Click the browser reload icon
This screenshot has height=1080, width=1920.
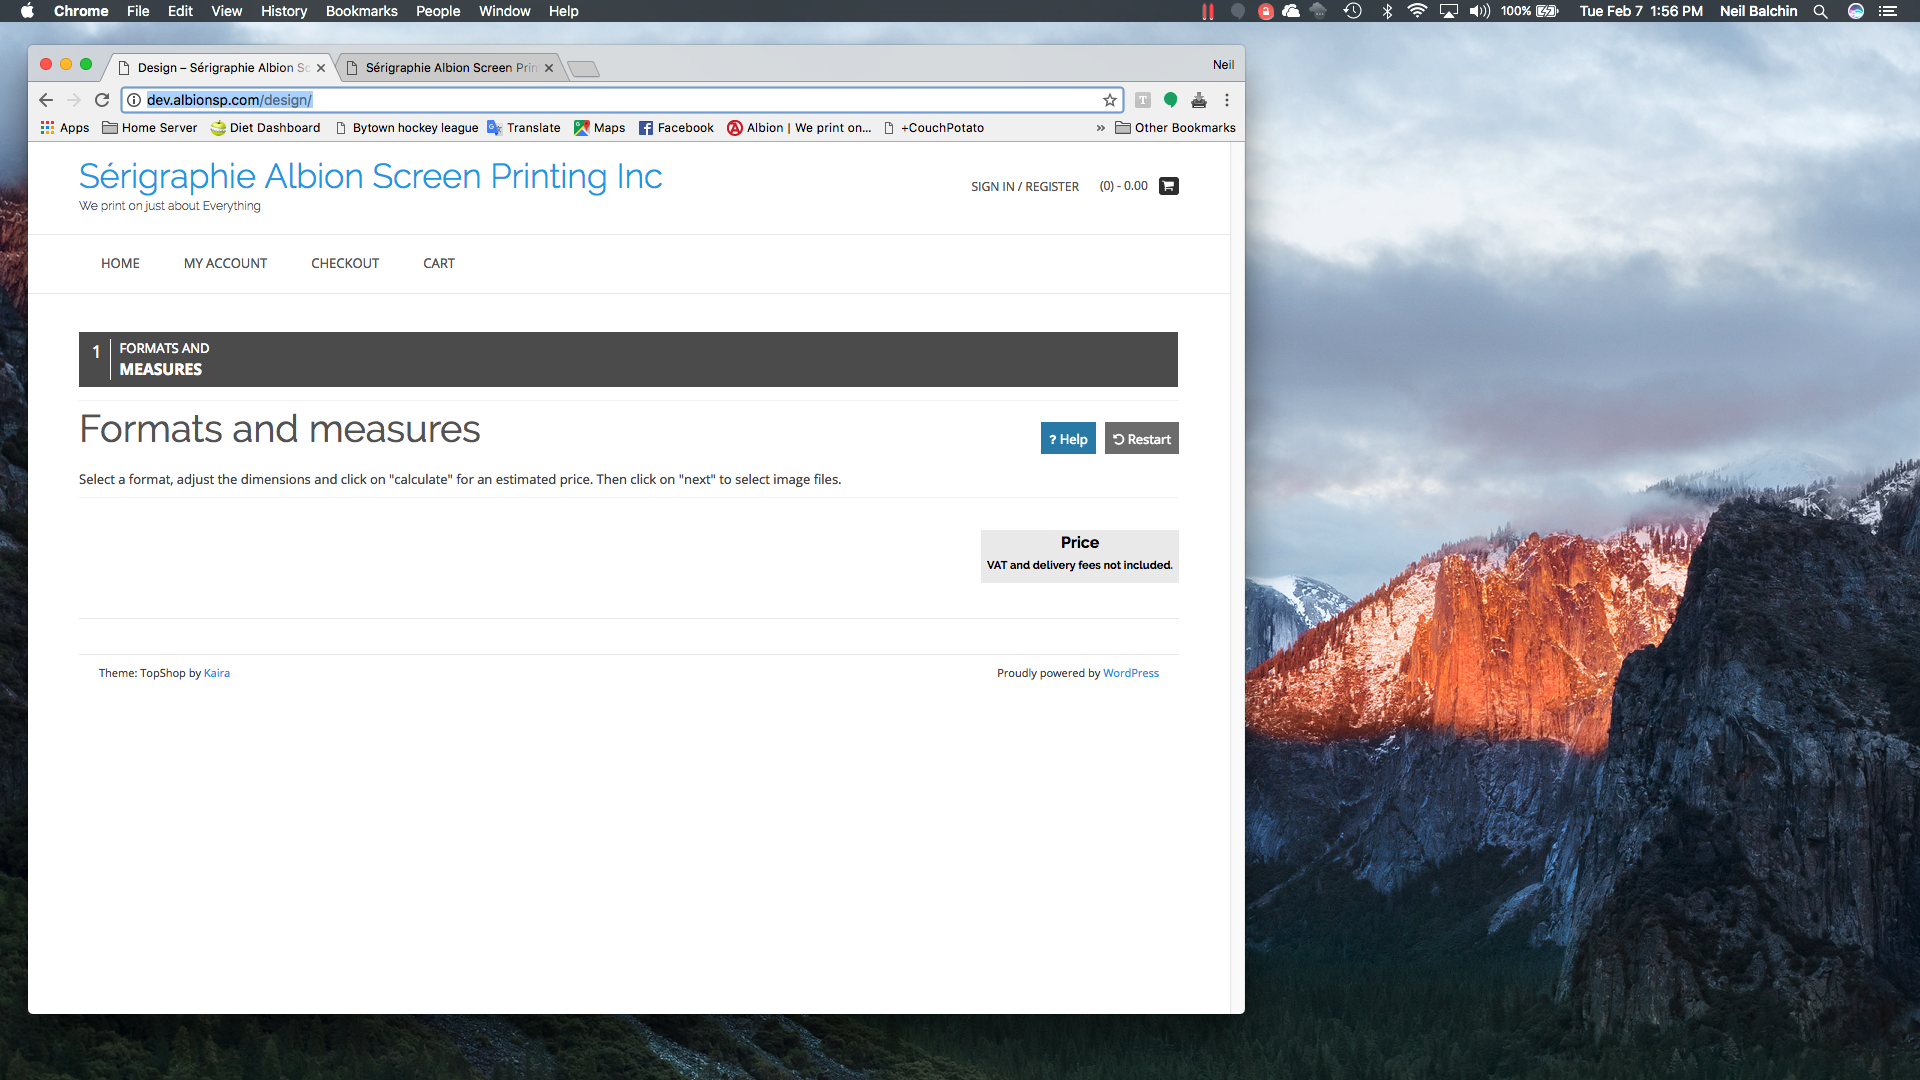[102, 100]
